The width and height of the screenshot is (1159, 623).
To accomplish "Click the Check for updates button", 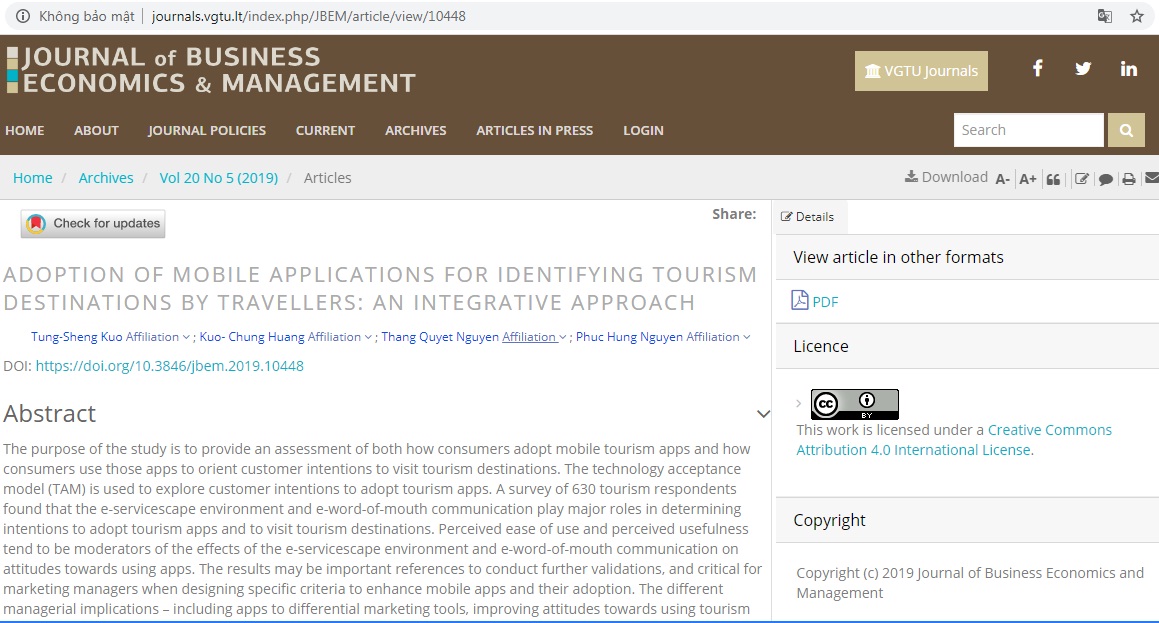I will tap(93, 223).
